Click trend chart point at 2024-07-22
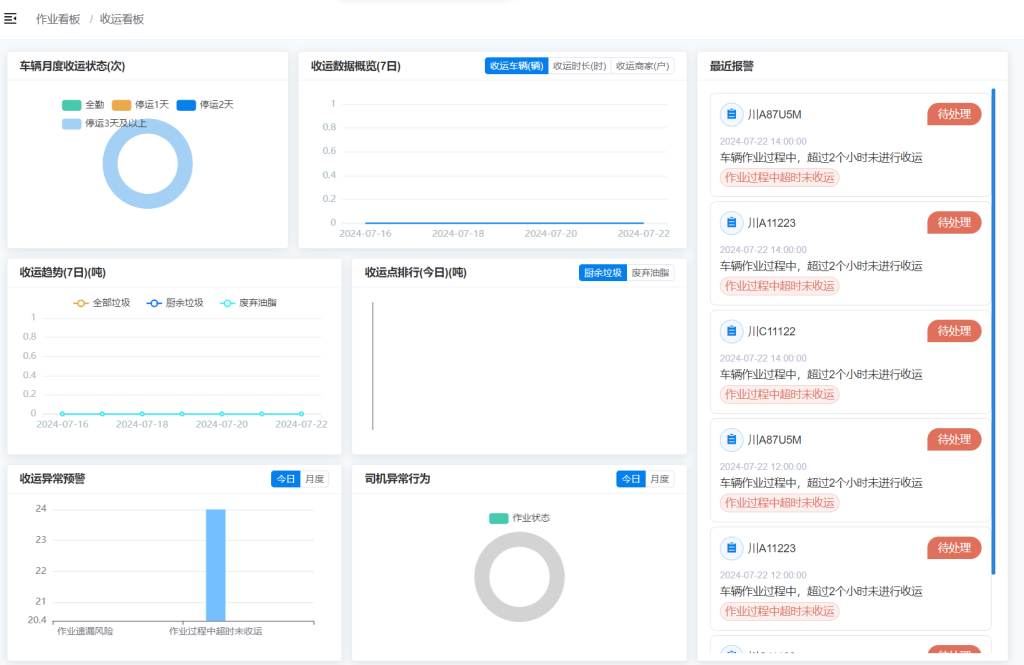The height and width of the screenshot is (665, 1024). tap(301, 414)
